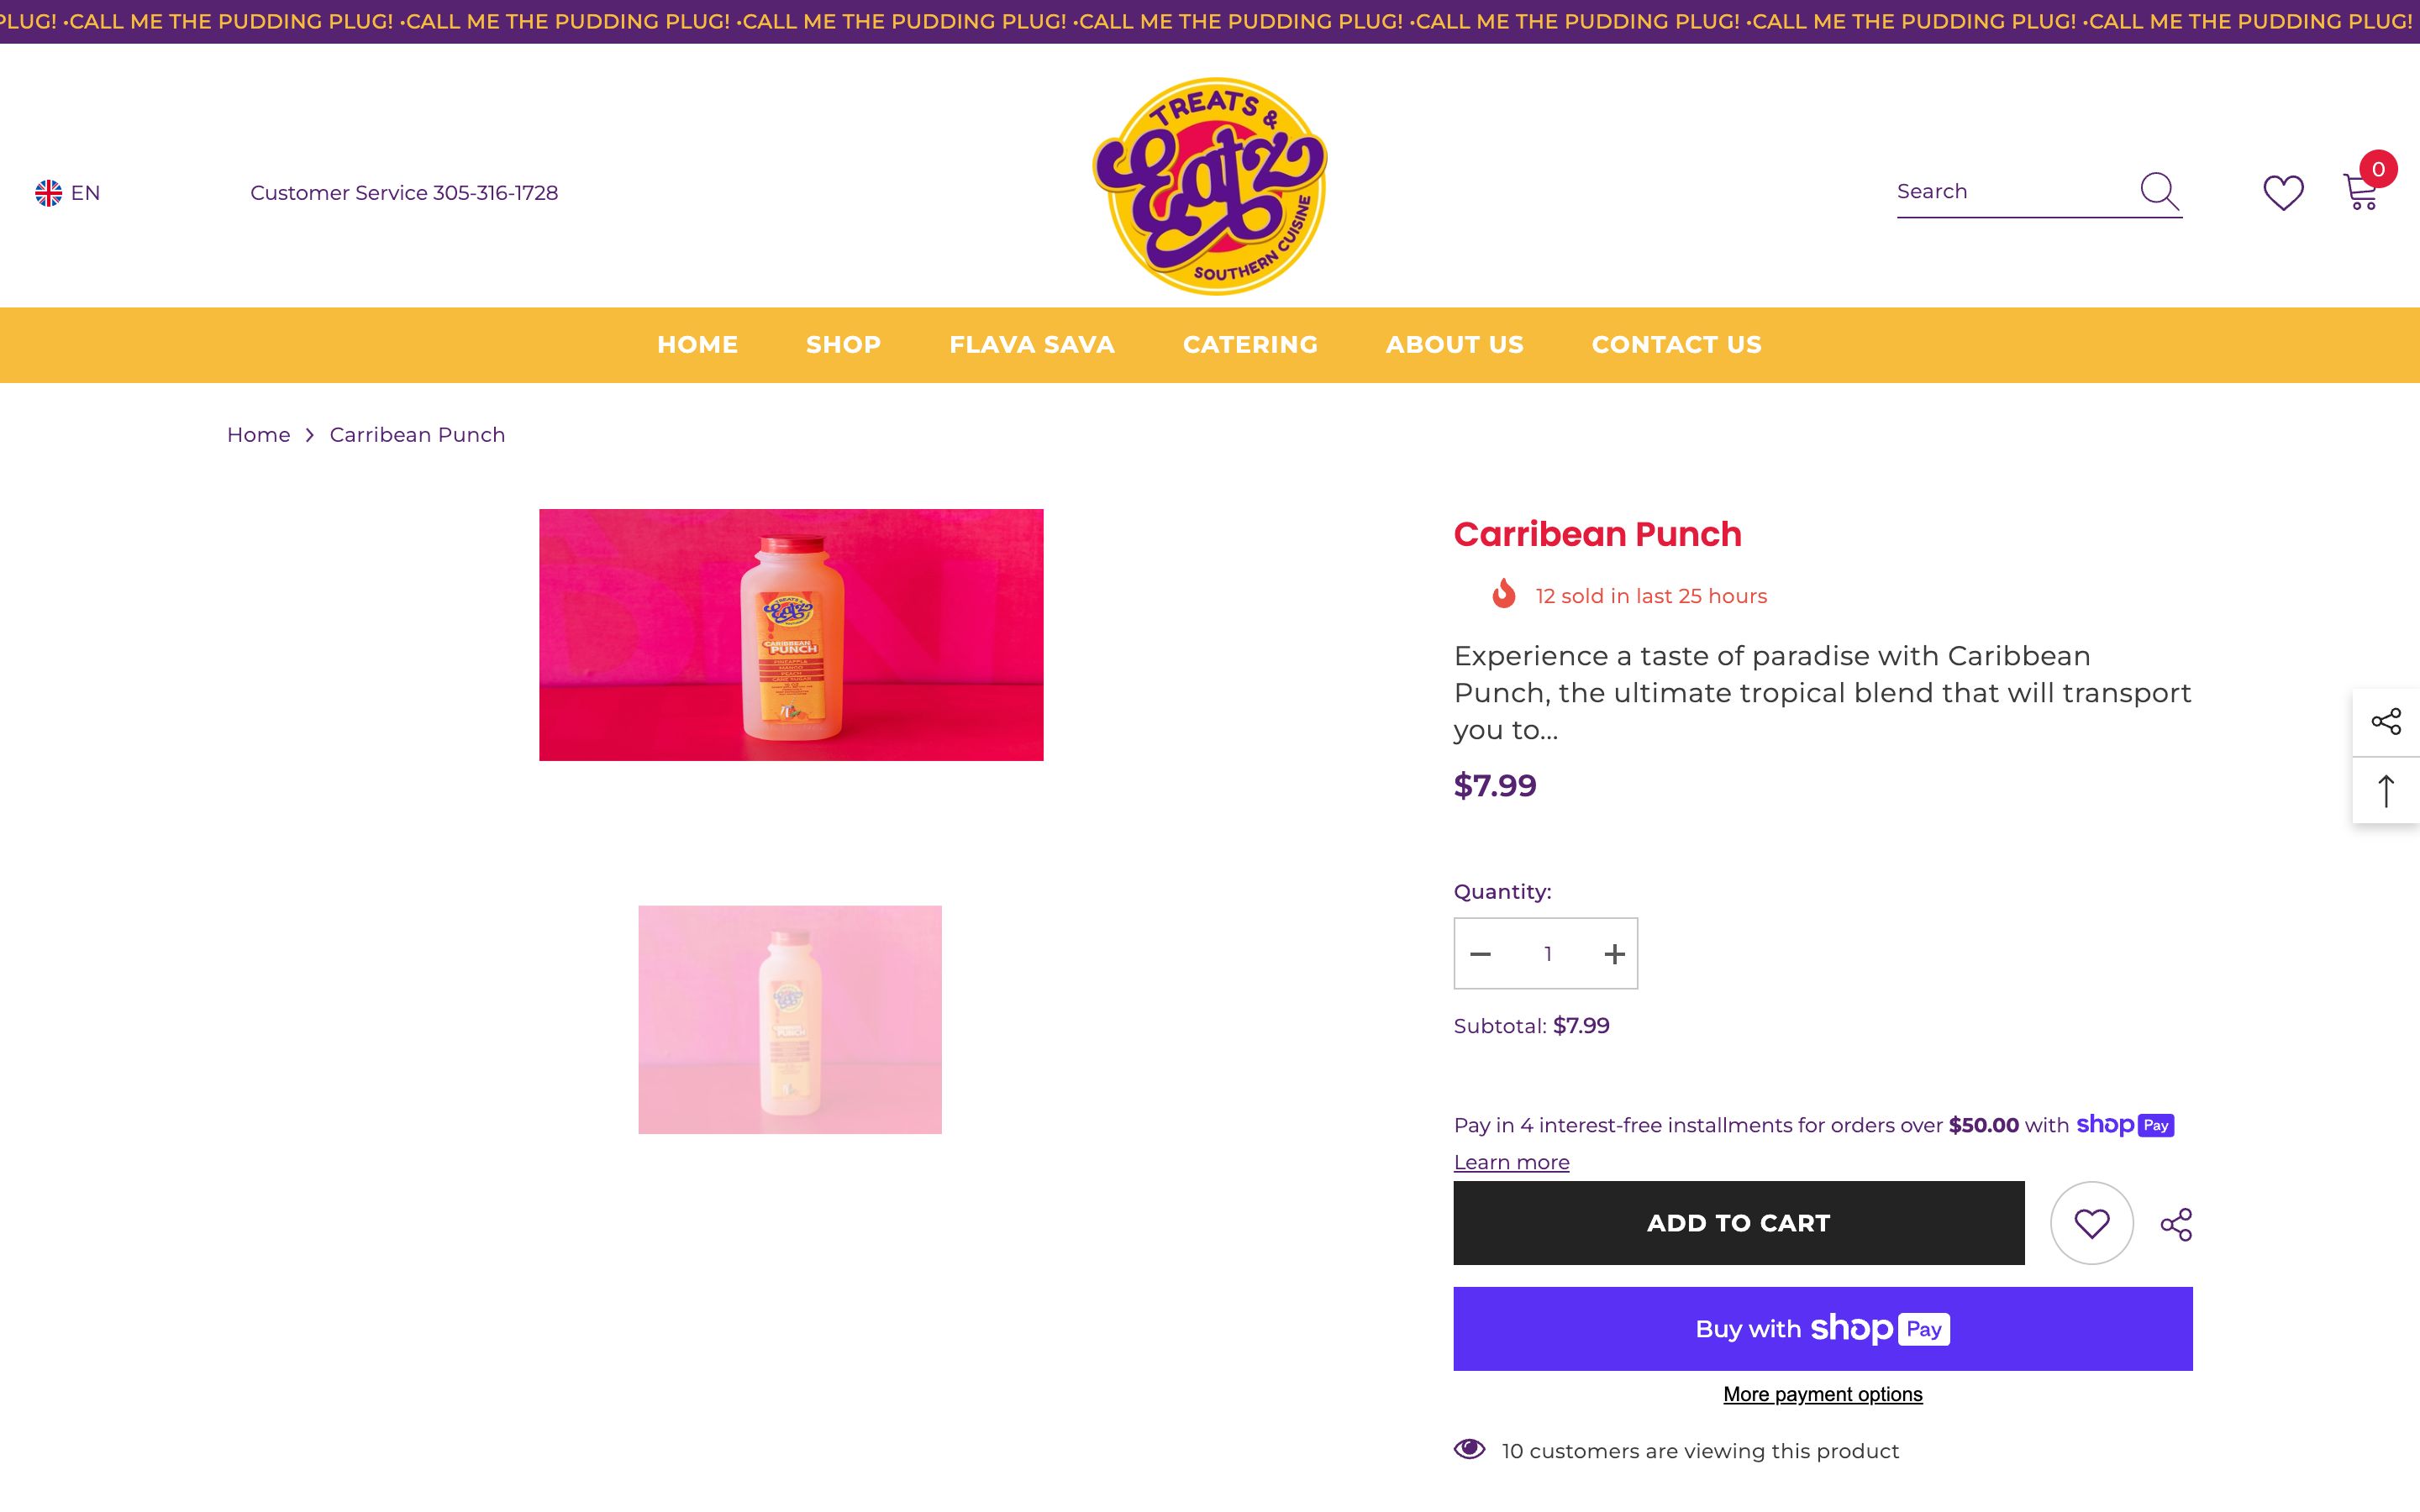Expand the SHOP navigation menu
The width and height of the screenshot is (2420, 1512).
(842, 344)
